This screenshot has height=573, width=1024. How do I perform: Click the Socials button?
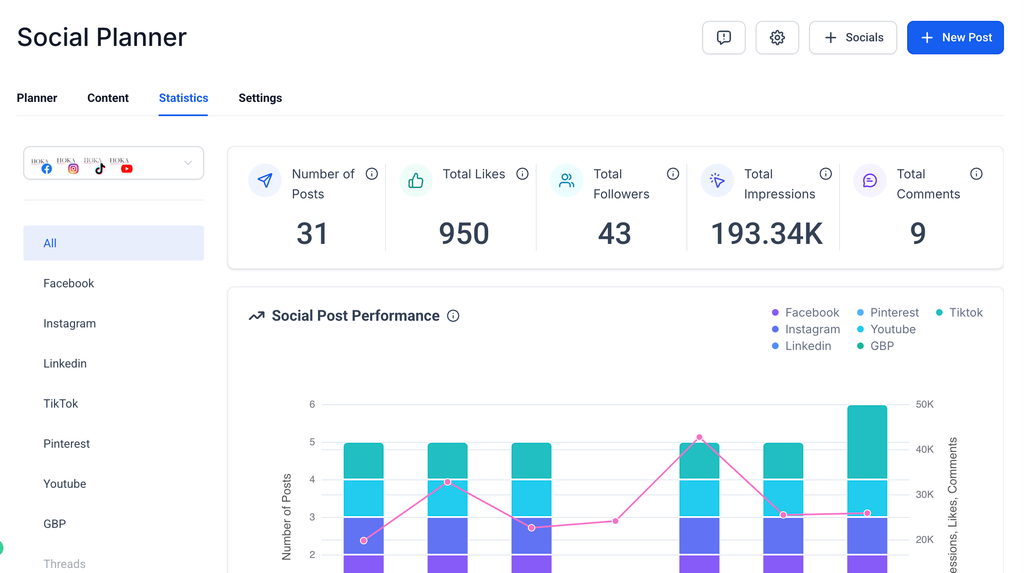[x=853, y=38]
